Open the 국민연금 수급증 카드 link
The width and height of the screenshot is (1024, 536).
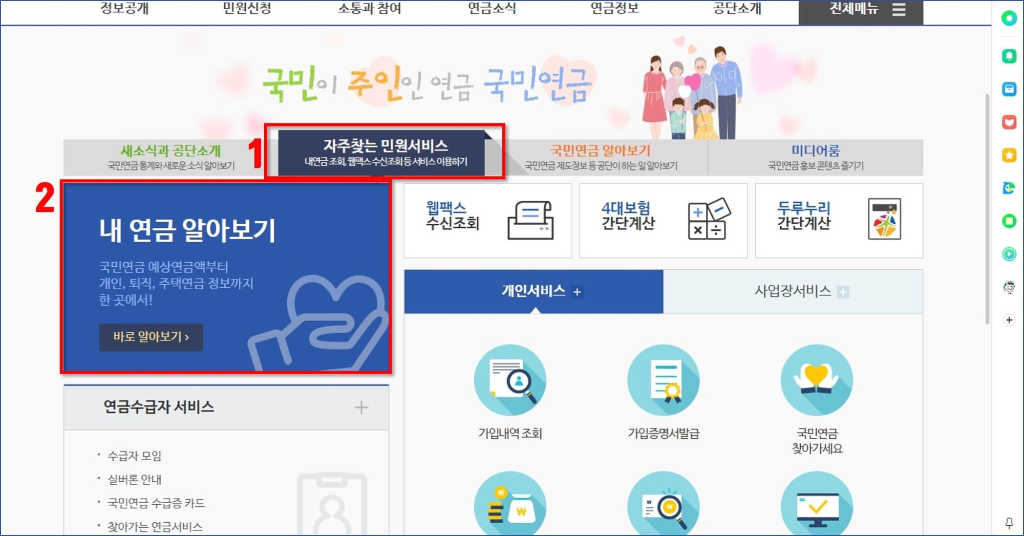(156, 503)
